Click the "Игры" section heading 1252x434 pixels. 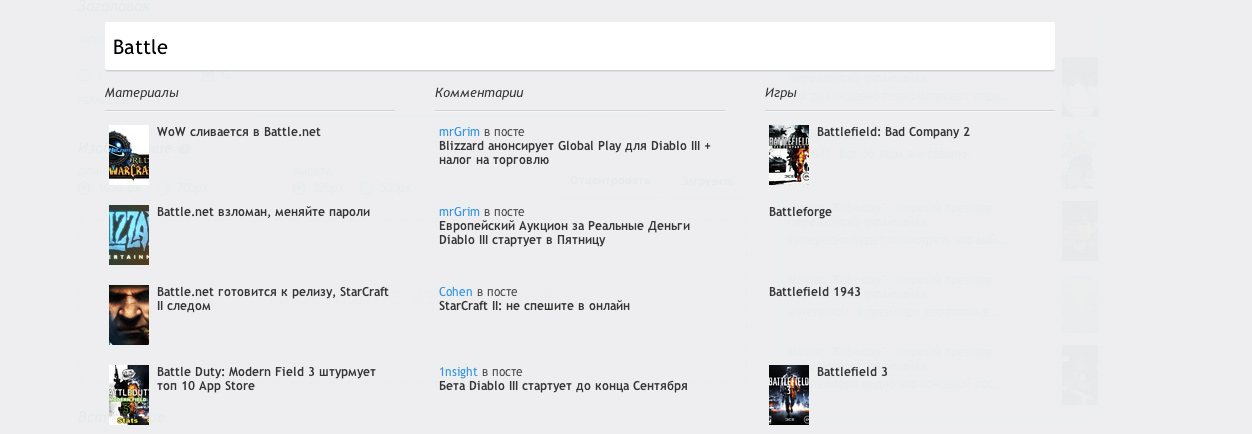coord(781,93)
